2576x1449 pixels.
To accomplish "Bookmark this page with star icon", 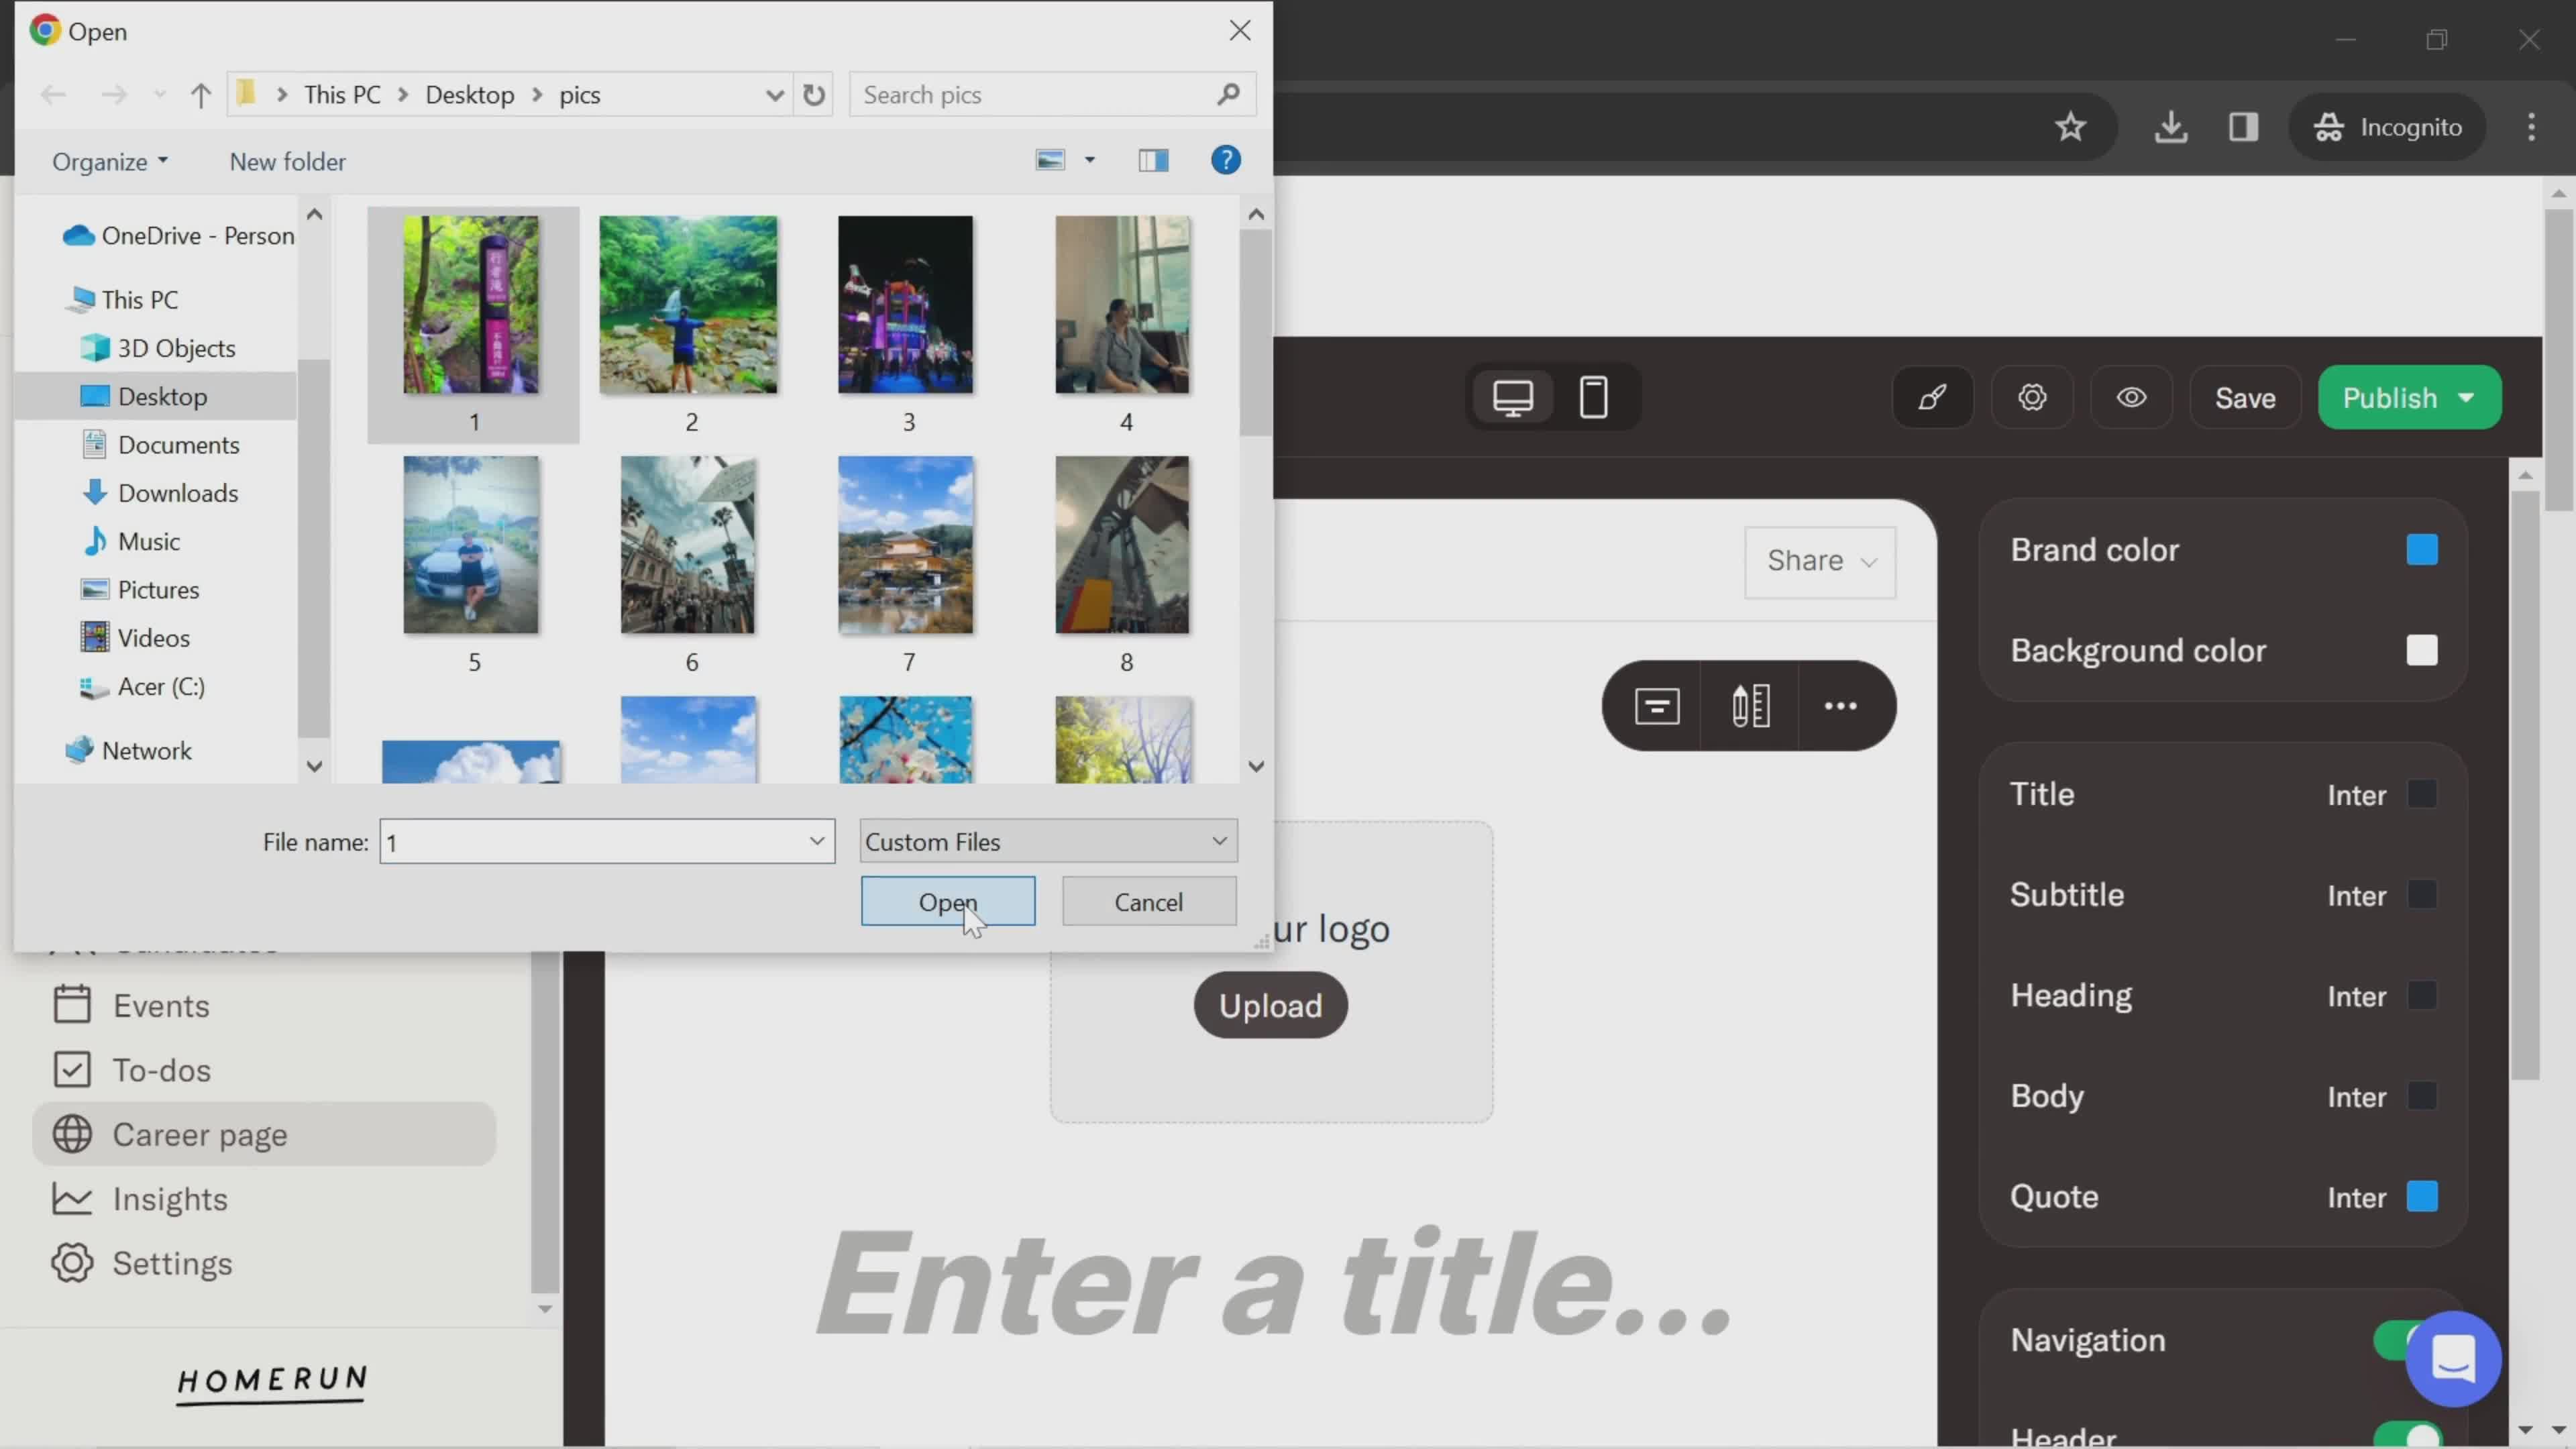I will [x=2070, y=127].
